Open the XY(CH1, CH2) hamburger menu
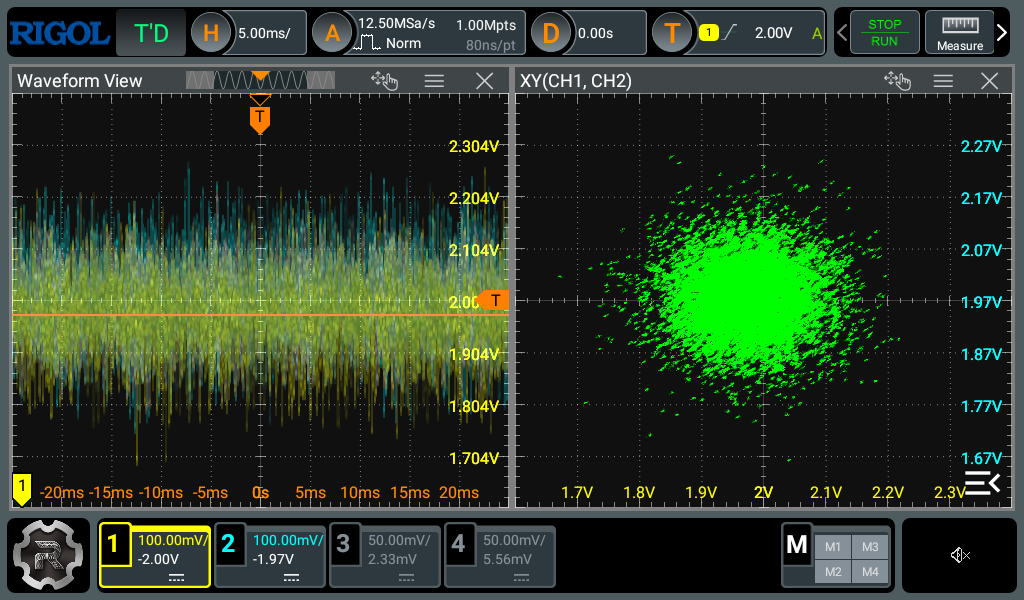Image resolution: width=1024 pixels, height=600 pixels. [943, 81]
